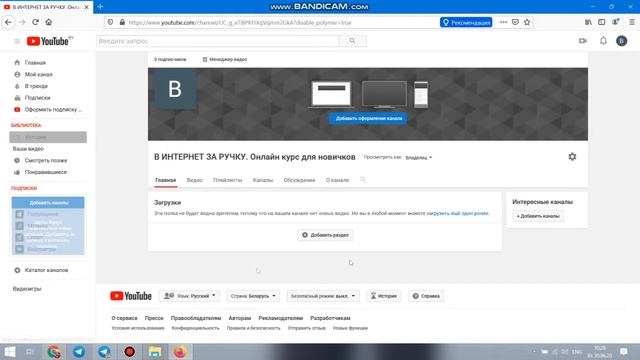The width and height of the screenshot is (640, 360).
Task: Open Windows action center notifications
Action: [623, 351]
